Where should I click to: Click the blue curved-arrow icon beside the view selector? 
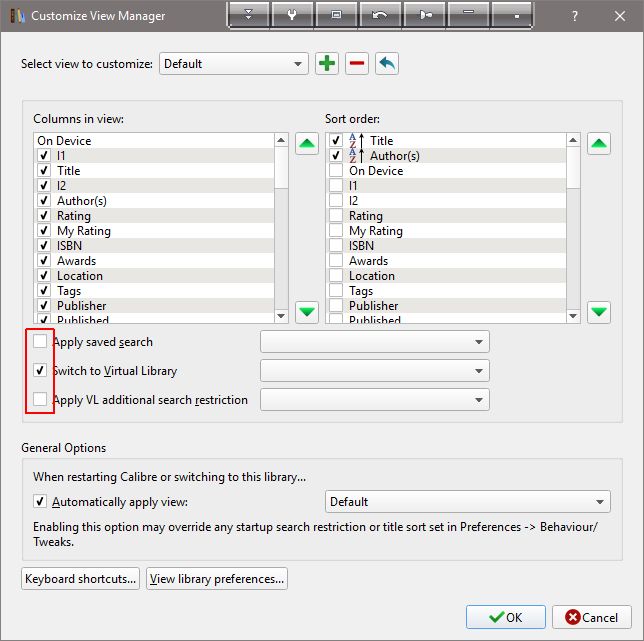click(386, 64)
